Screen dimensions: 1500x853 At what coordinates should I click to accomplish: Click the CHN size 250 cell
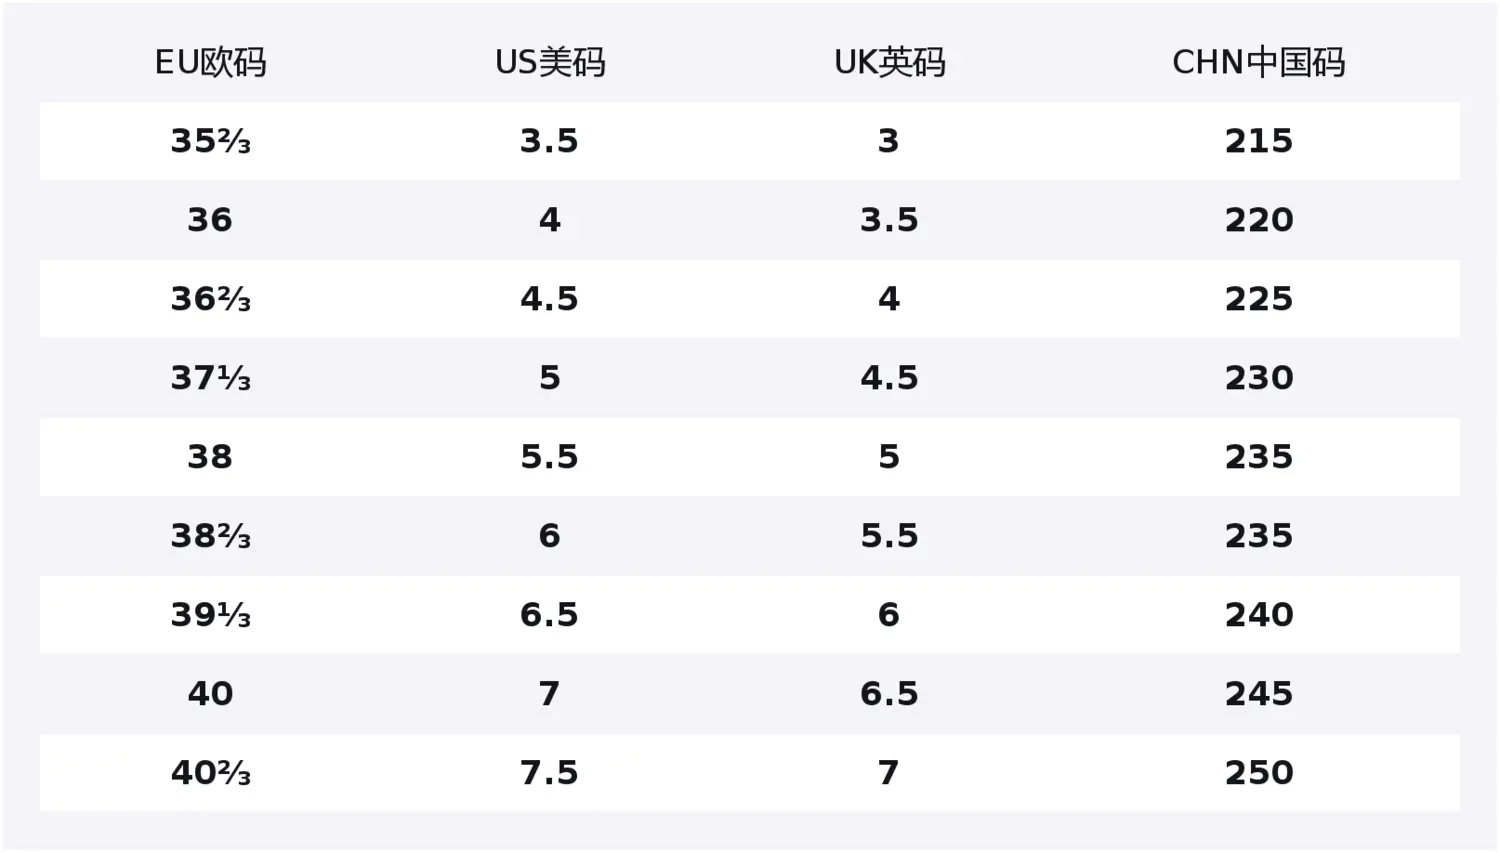1259,773
